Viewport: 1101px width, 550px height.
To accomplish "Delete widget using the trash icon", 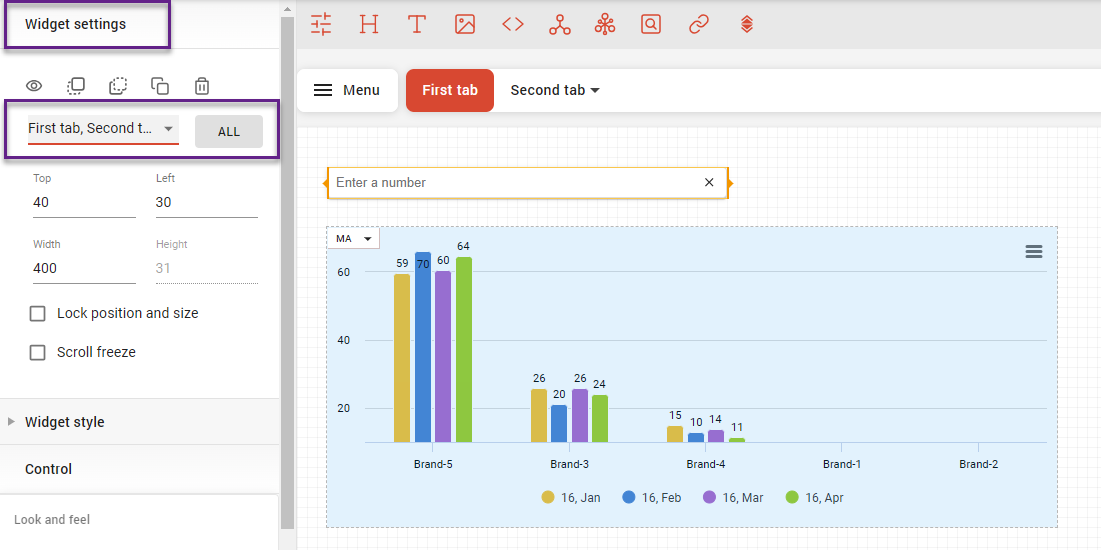I will tap(202, 86).
